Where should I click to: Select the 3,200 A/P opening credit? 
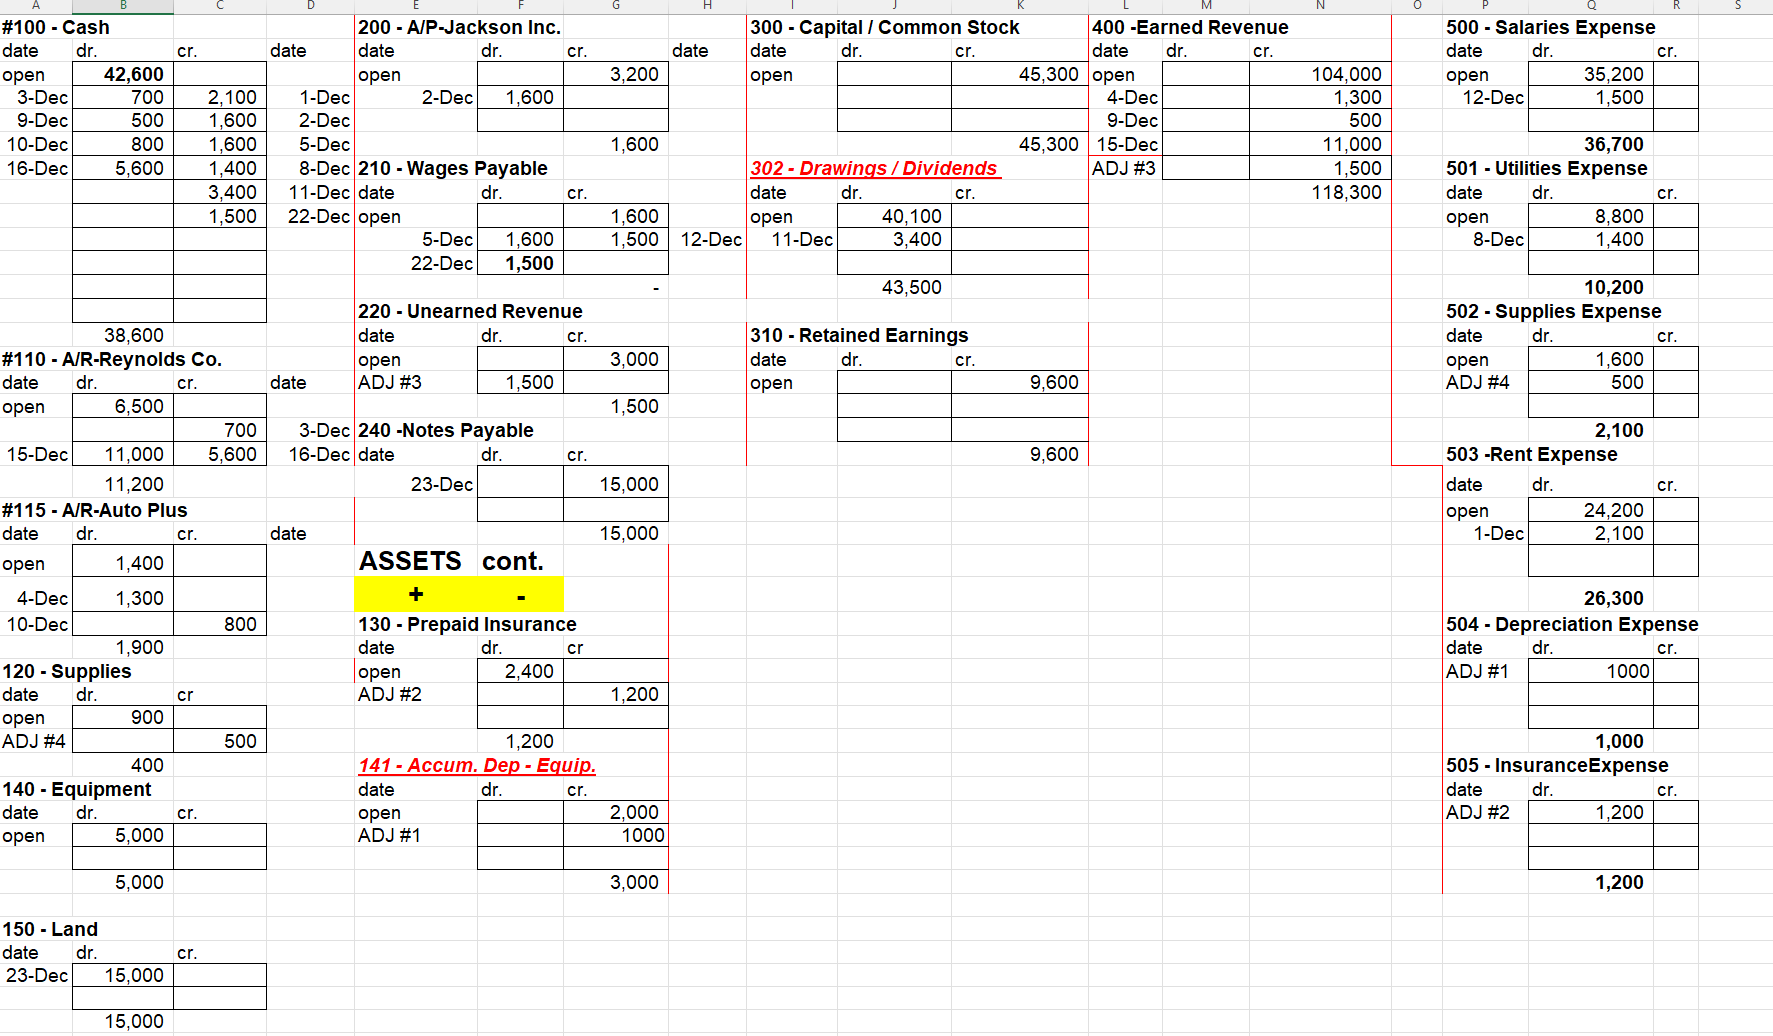pos(616,74)
